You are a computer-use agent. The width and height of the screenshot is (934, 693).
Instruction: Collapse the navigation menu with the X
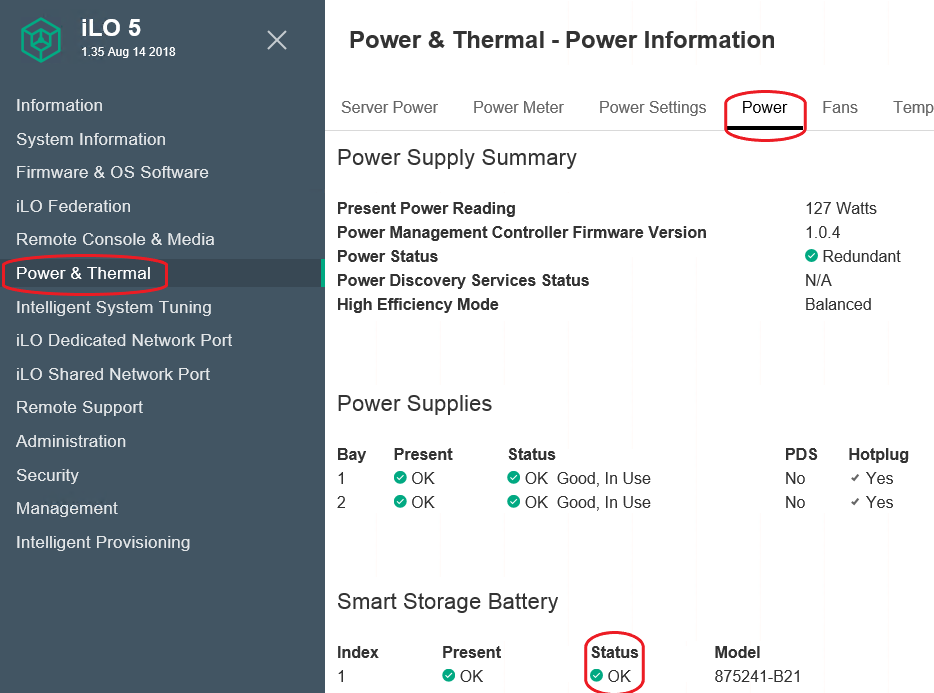pos(277,41)
